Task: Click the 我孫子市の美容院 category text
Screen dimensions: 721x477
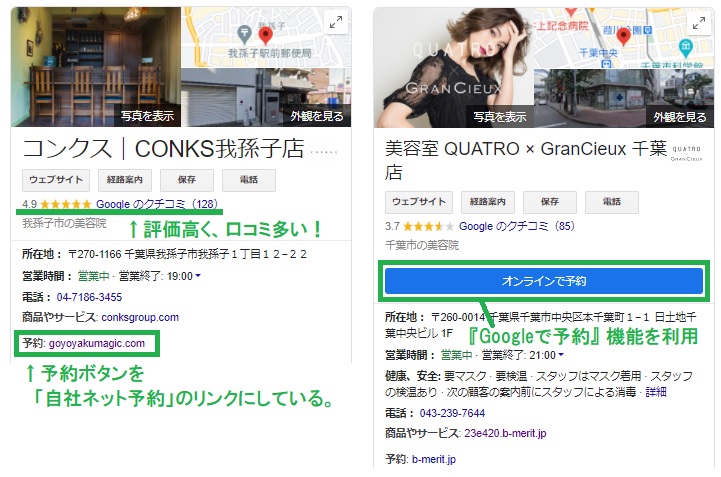Action: pos(64,224)
